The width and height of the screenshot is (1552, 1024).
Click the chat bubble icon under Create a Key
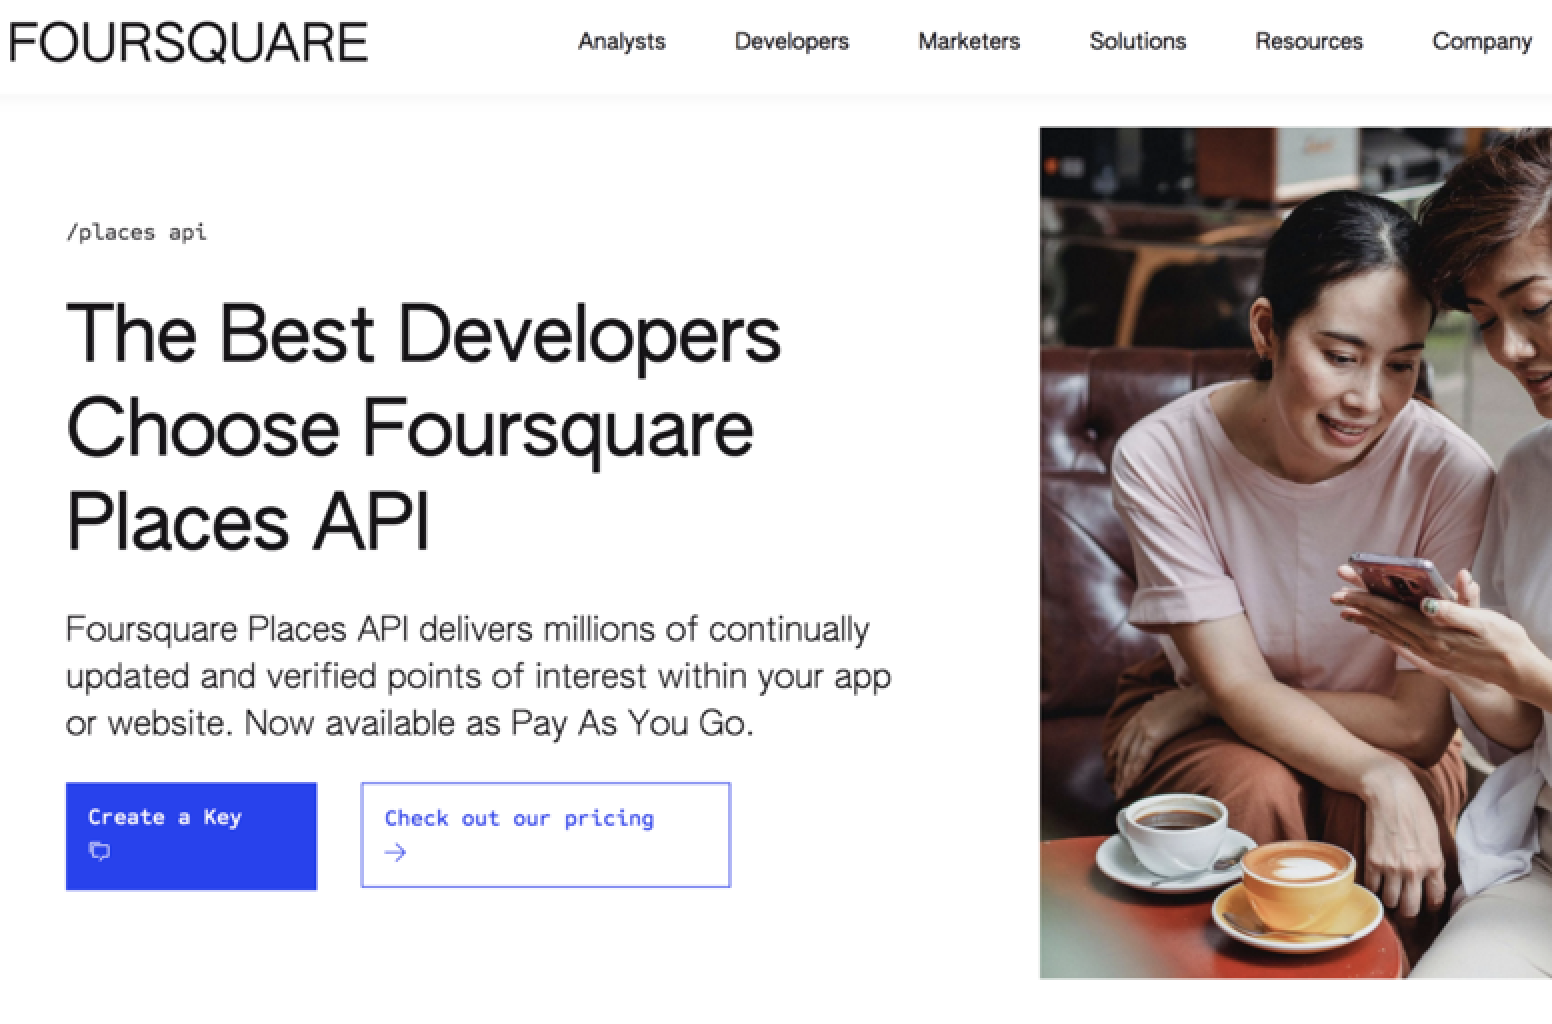tap(99, 851)
